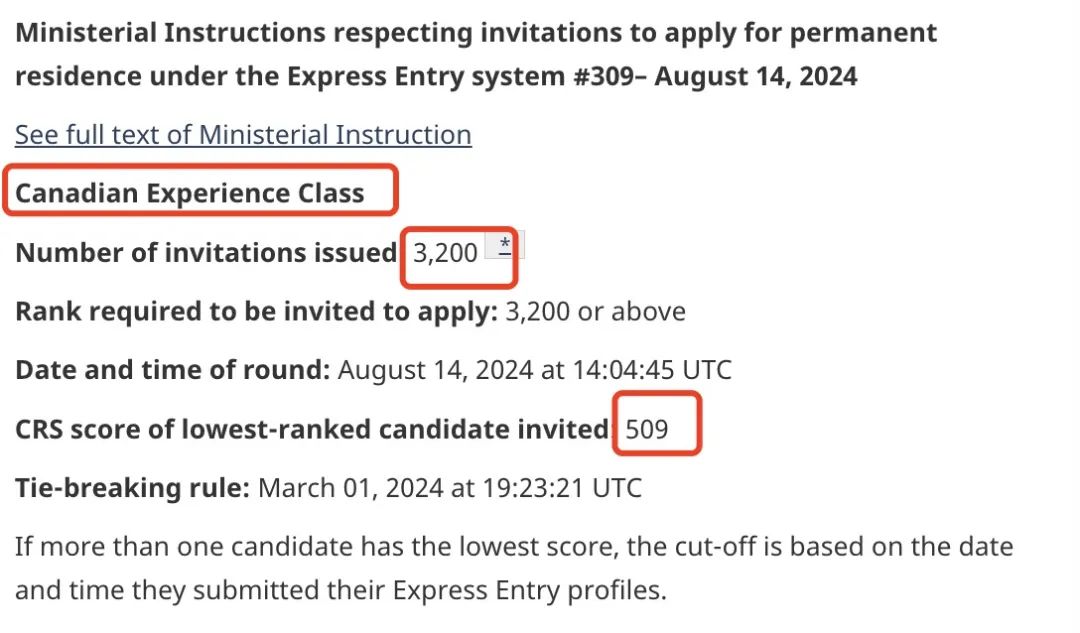Viewport: 1080px width, 633px height.
Task: Click the 3,200 or above rank value
Action: [596, 311]
